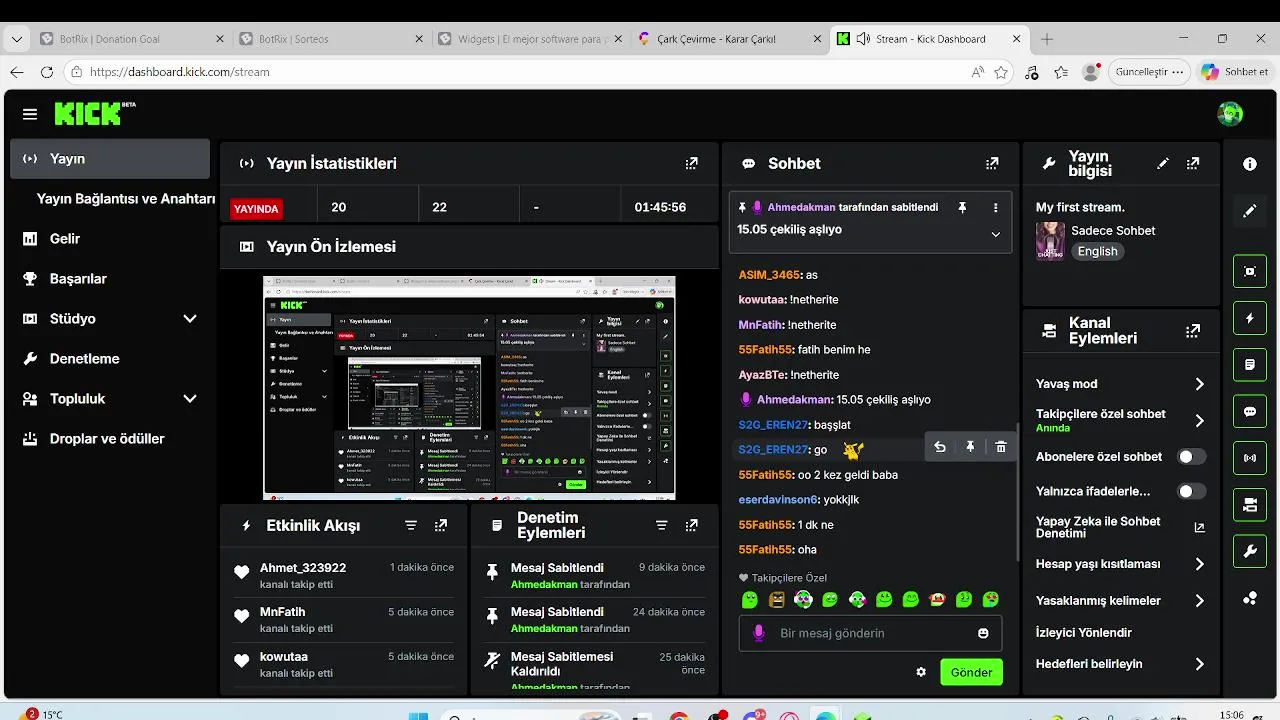Viewport: 1280px width, 720px height.
Task: Click the stream preview thumbnail
Action: pyautogui.click(x=469, y=388)
